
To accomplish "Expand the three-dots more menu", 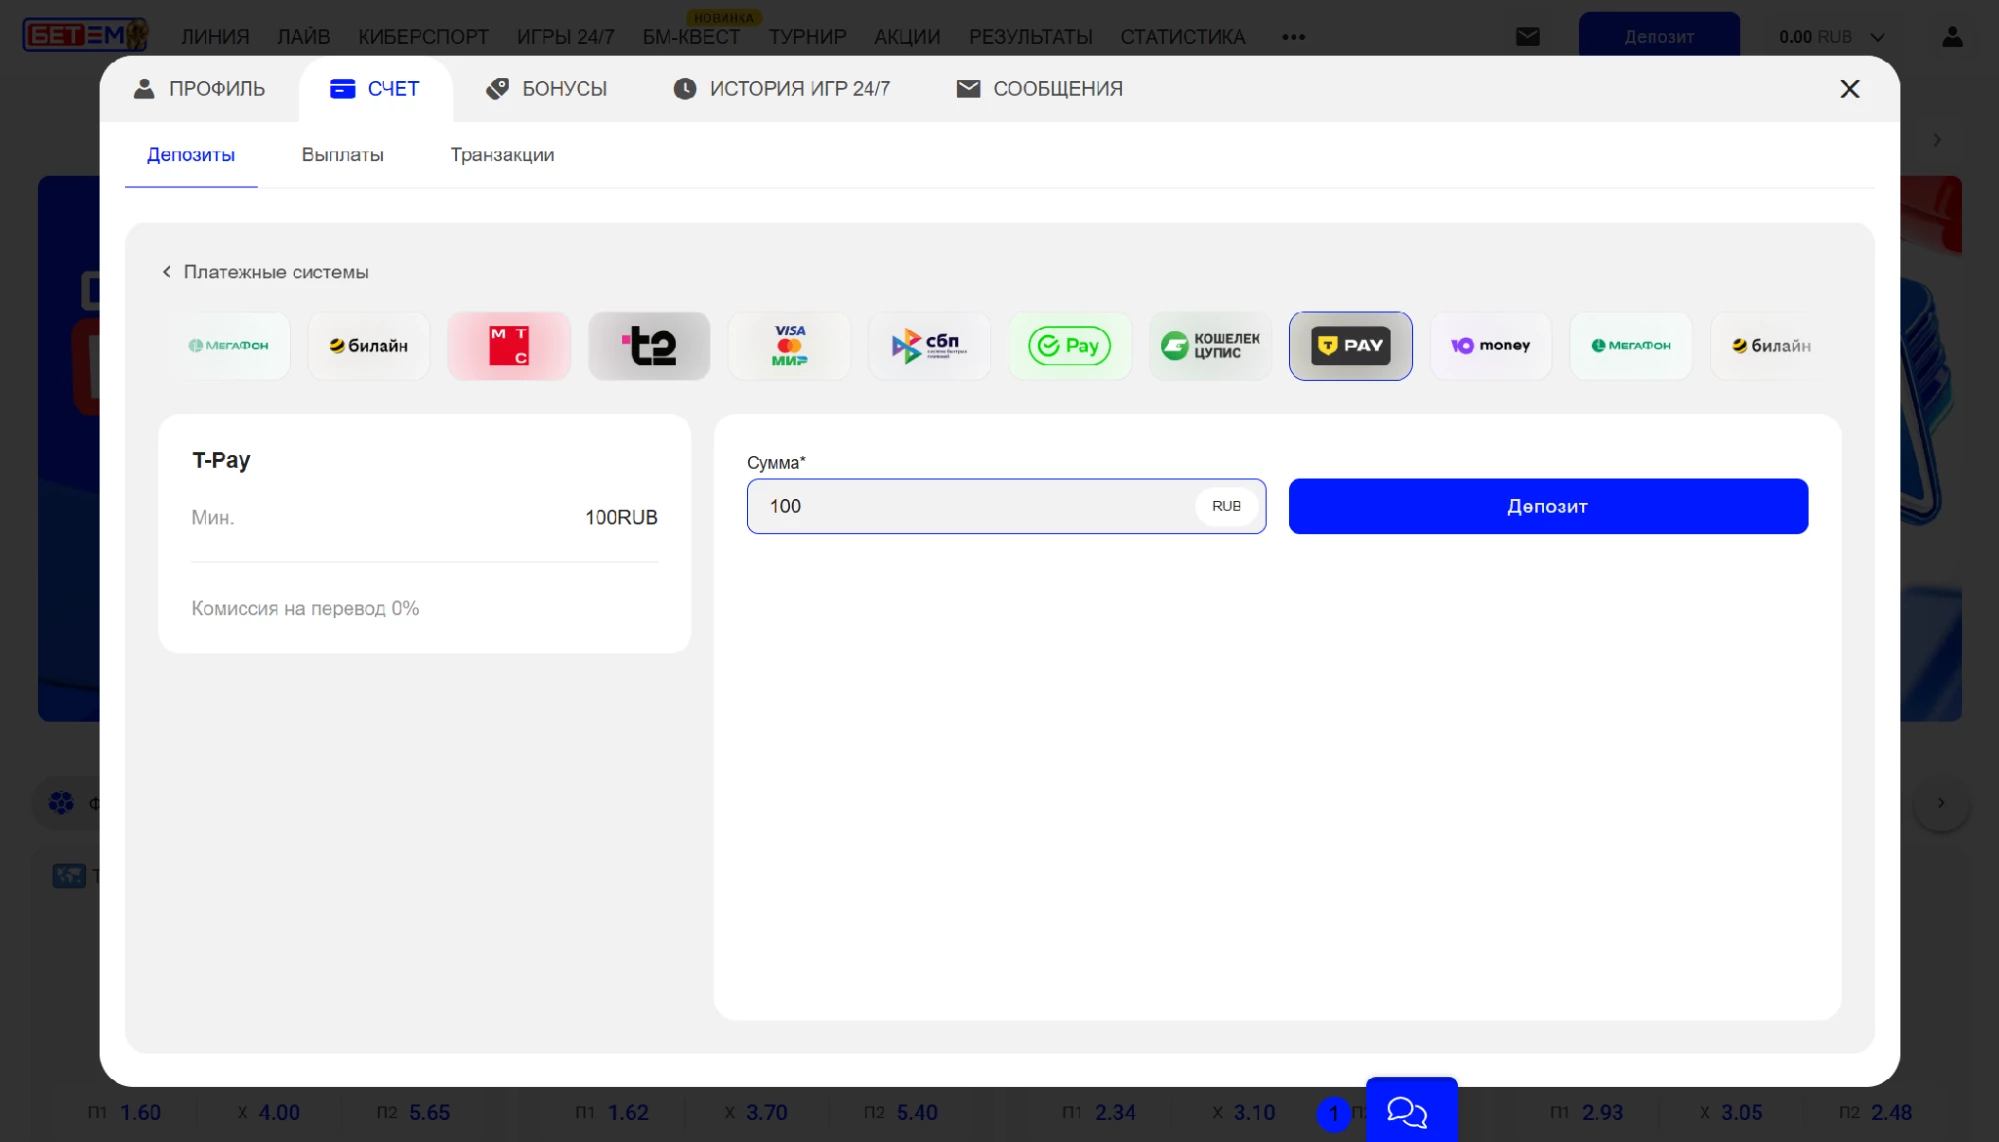I will point(1293,37).
